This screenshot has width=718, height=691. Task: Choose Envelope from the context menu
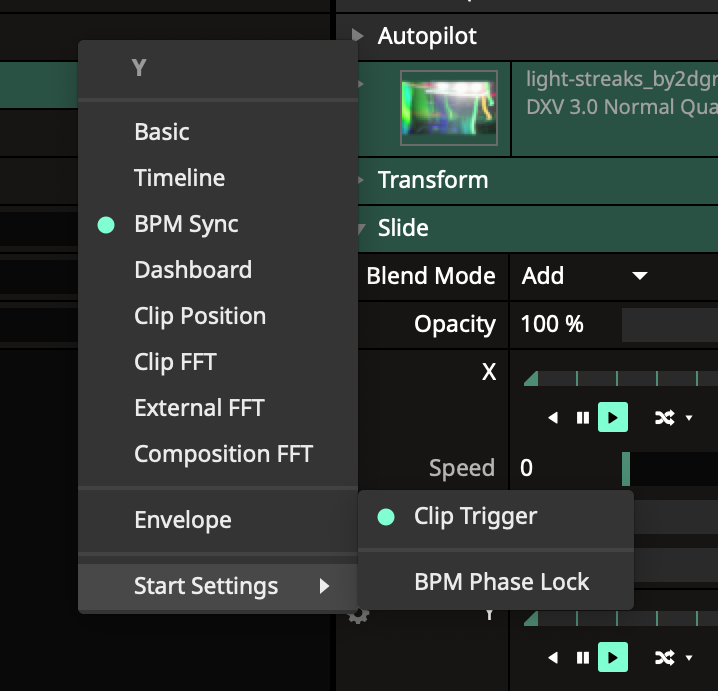(x=182, y=520)
